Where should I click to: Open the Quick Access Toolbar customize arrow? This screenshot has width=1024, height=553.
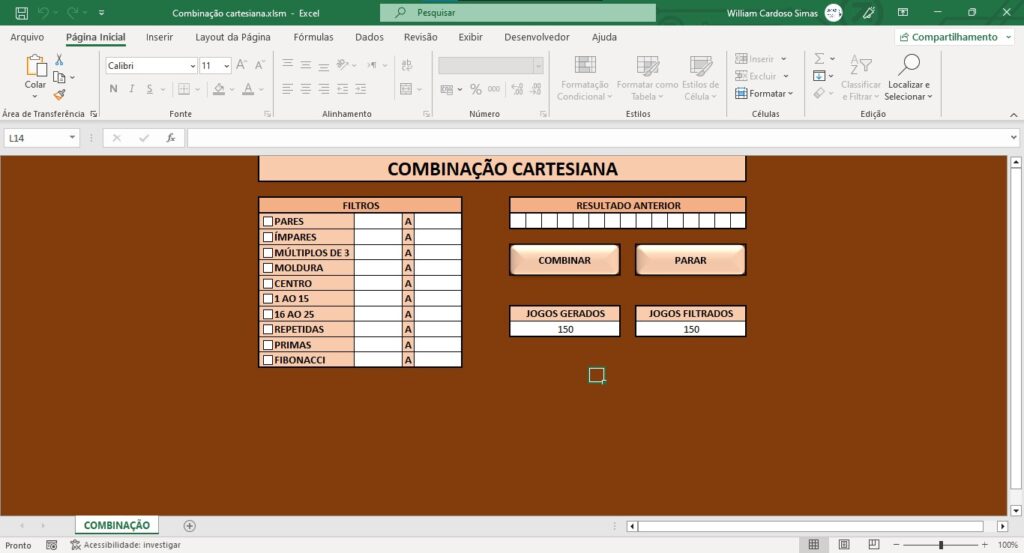tap(101, 12)
